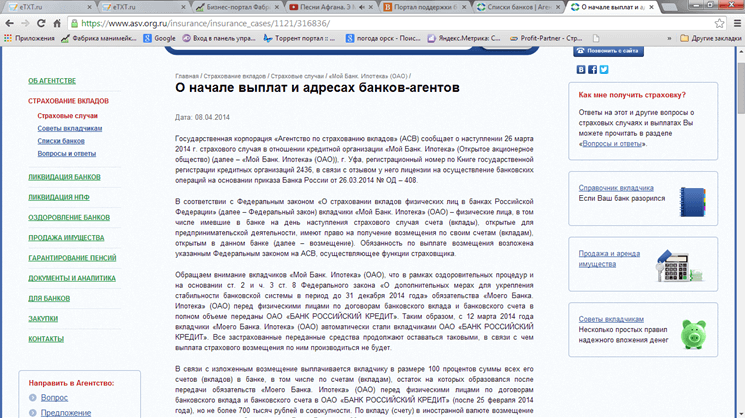Follow the Главная breadcrumb link
745x418 pixels.
(187, 76)
